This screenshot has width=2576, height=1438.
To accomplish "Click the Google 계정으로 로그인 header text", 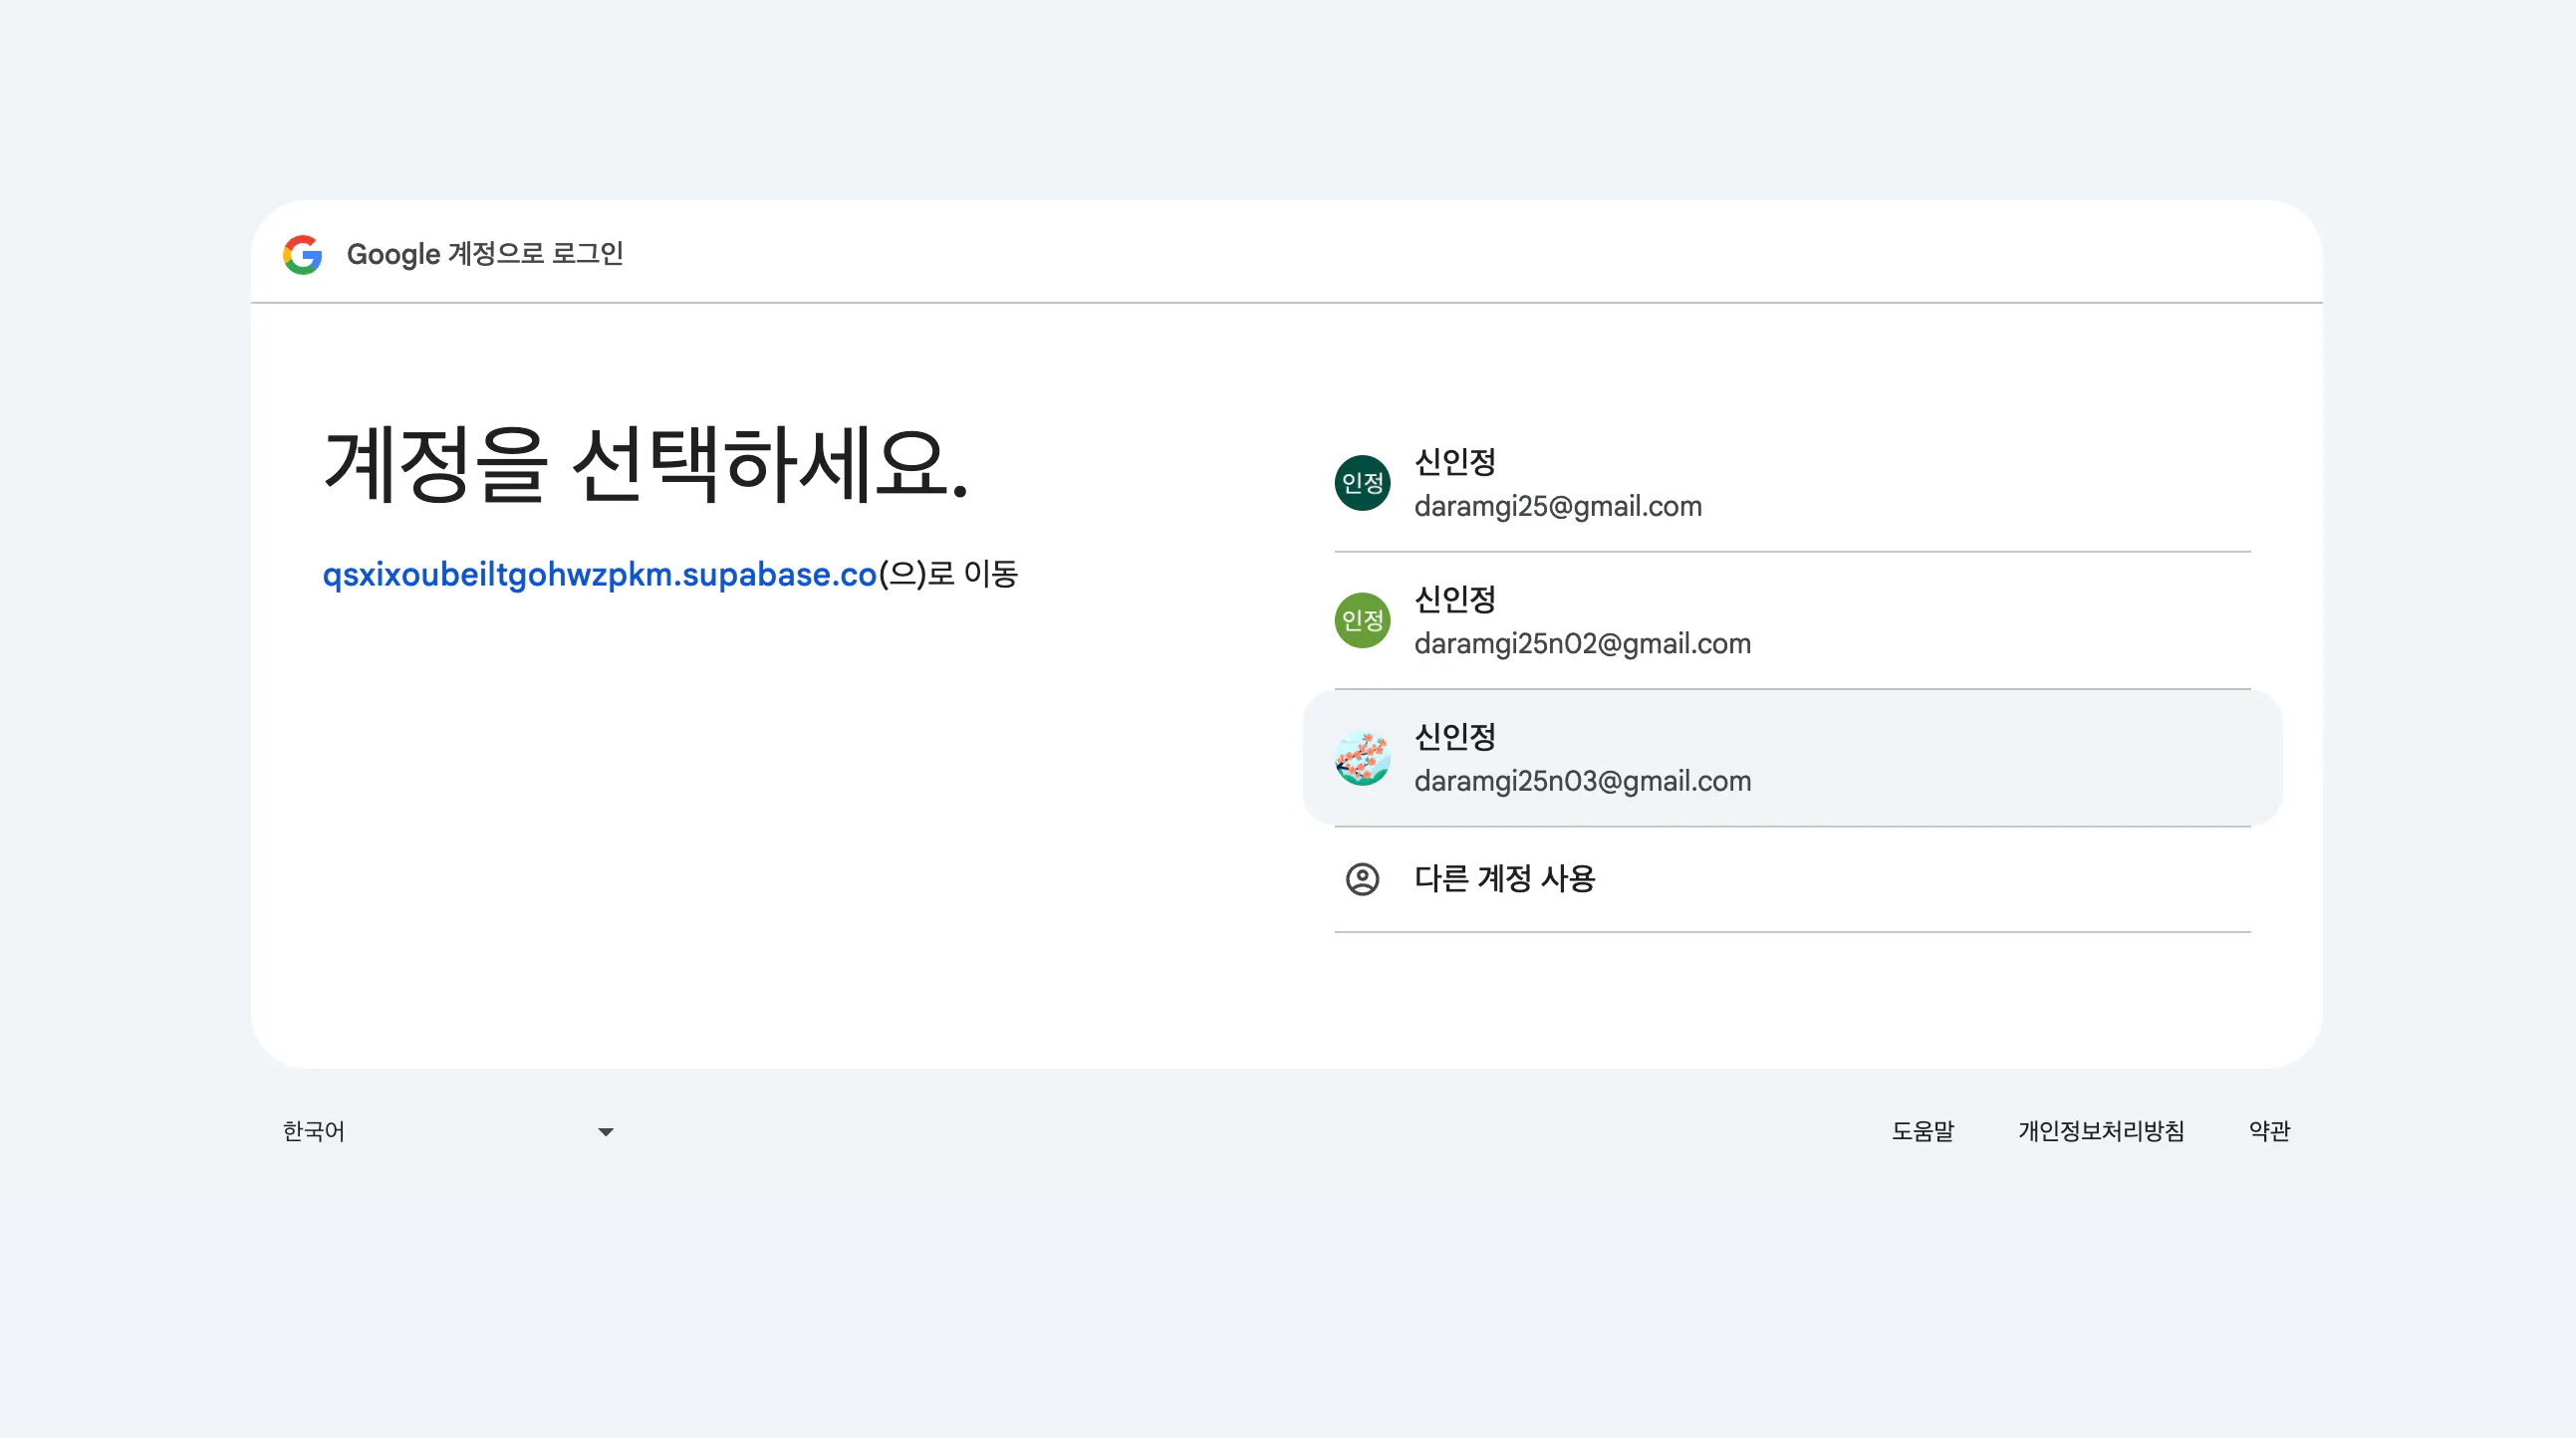I will tap(485, 254).
